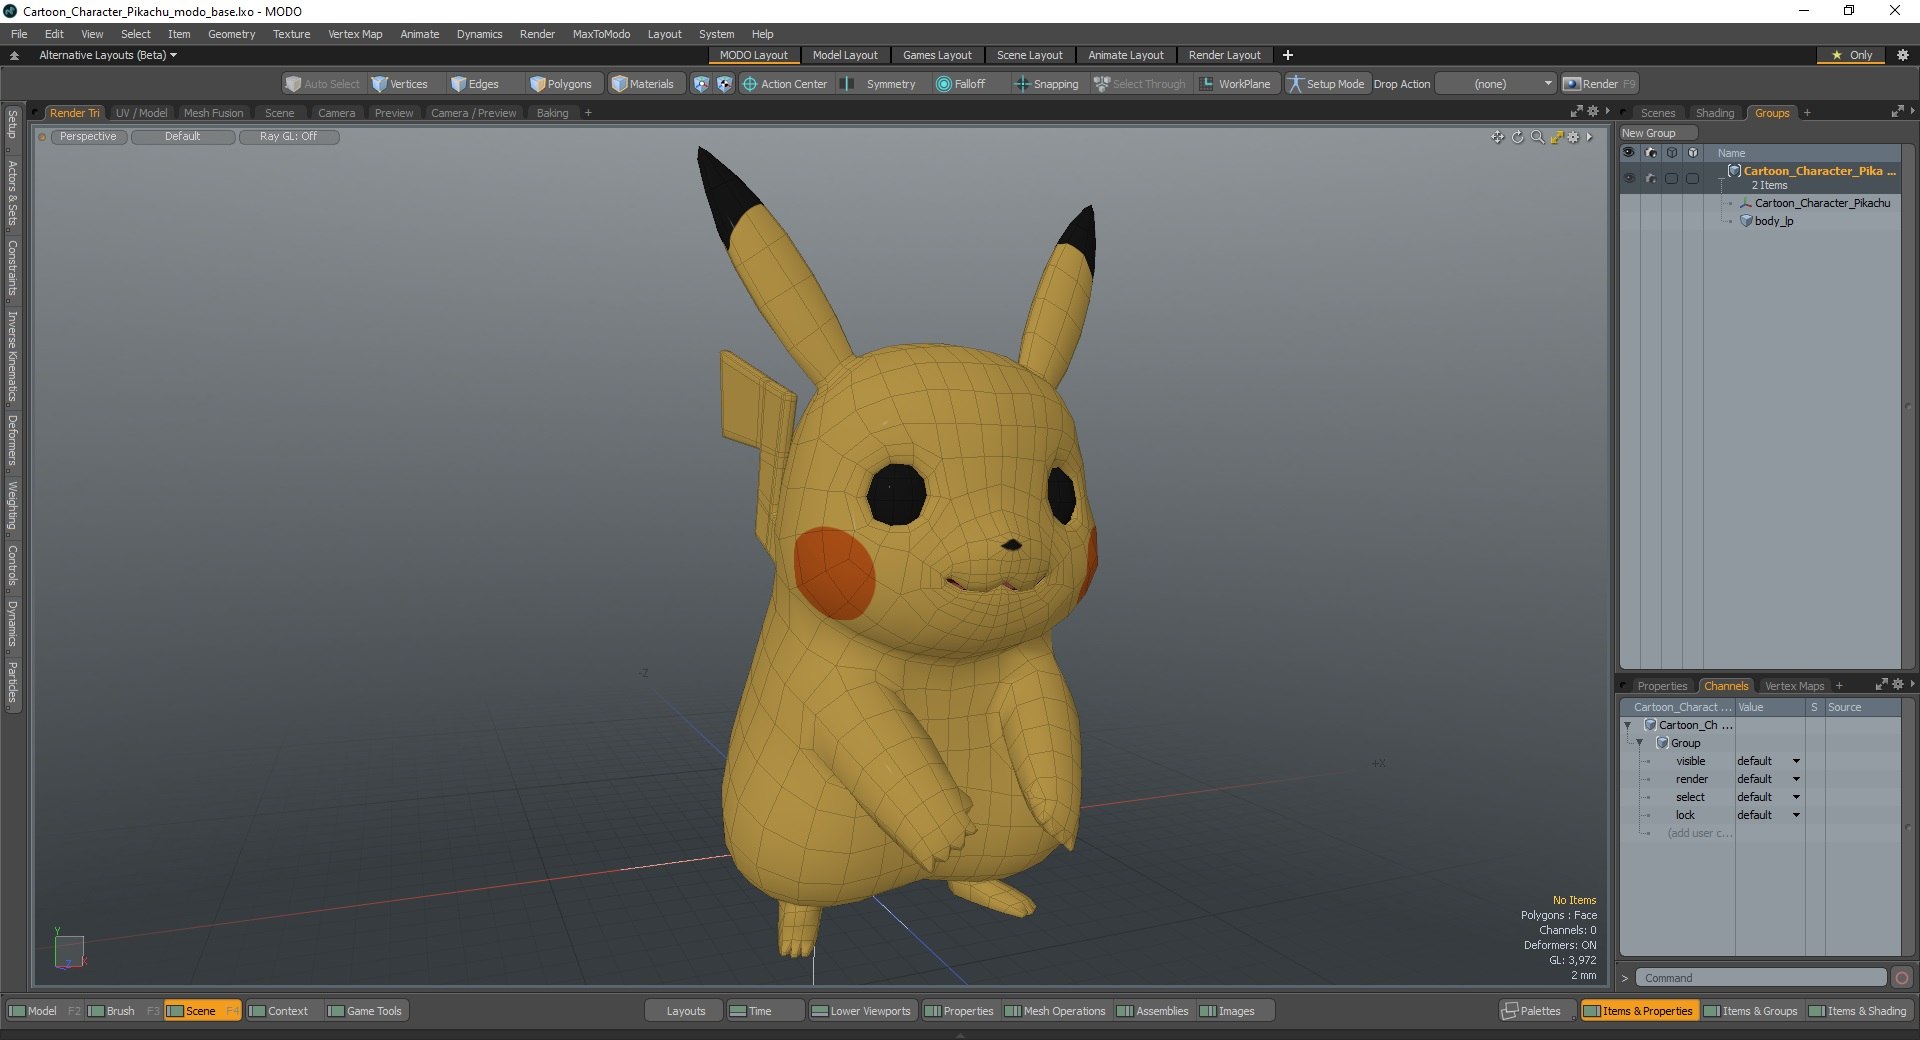Open the Vertex Map menu
The image size is (1920, 1040).
(x=355, y=34)
